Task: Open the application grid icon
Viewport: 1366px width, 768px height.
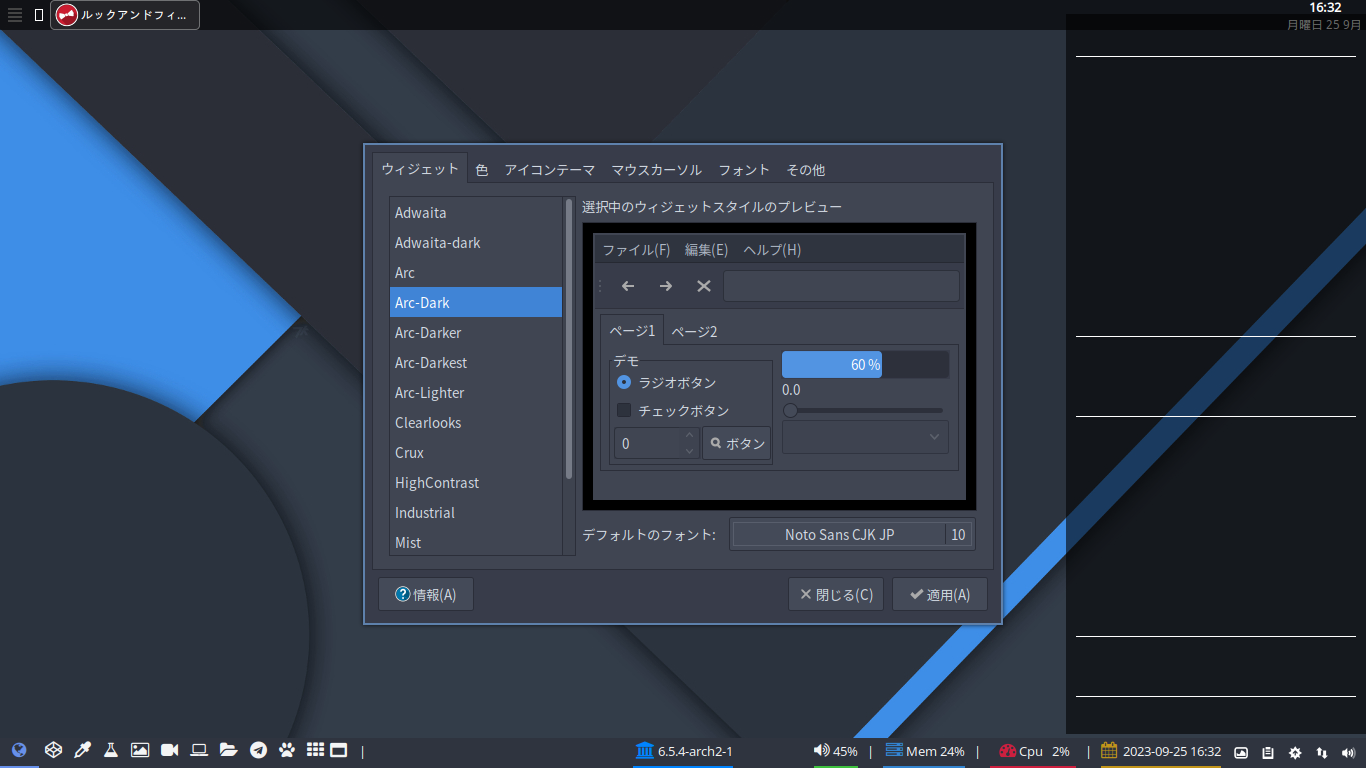Action: [315, 749]
